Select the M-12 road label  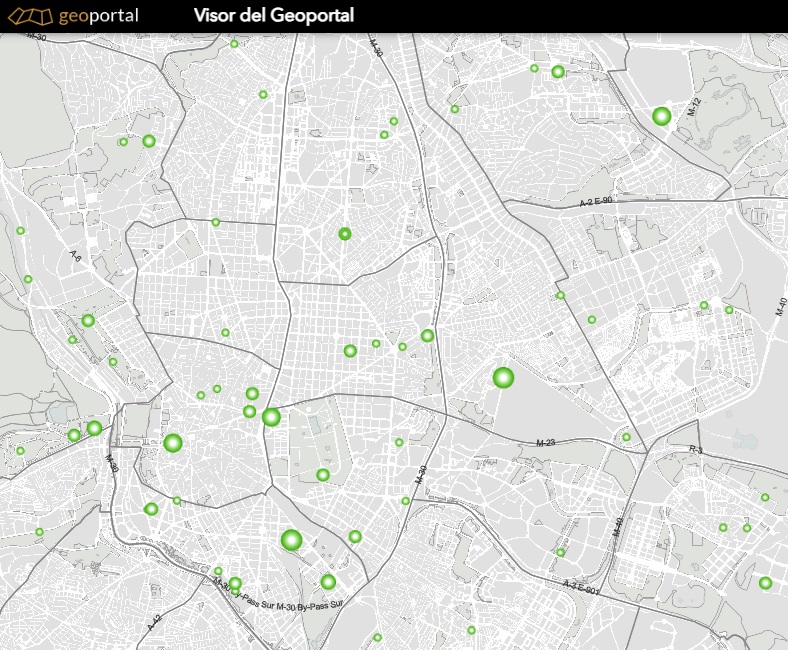pos(692,107)
